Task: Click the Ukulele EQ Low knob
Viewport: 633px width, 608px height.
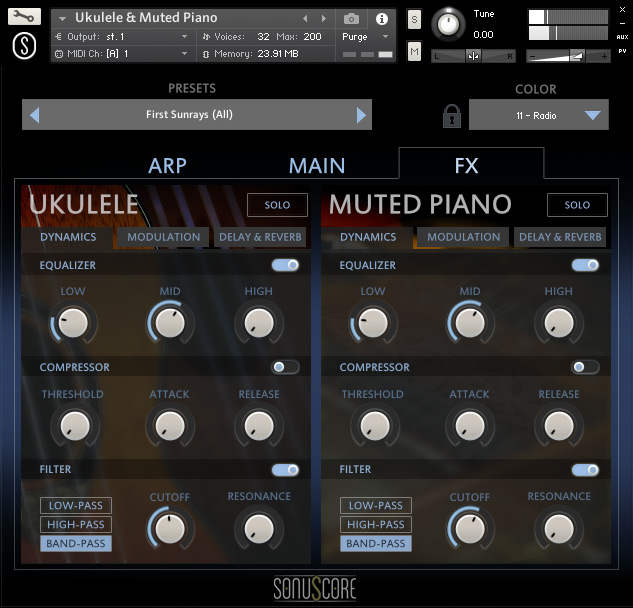Action: pos(73,323)
